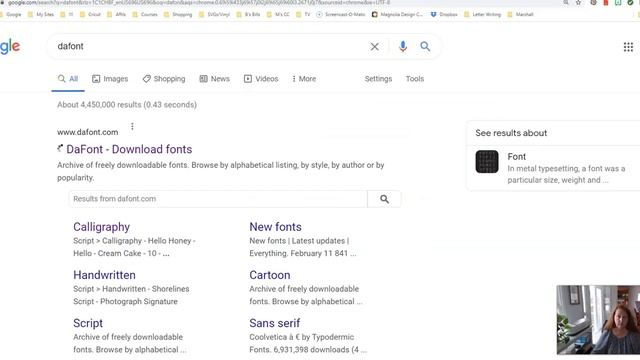
Task: Open the Handwritten sitelink
Action: (x=104, y=275)
